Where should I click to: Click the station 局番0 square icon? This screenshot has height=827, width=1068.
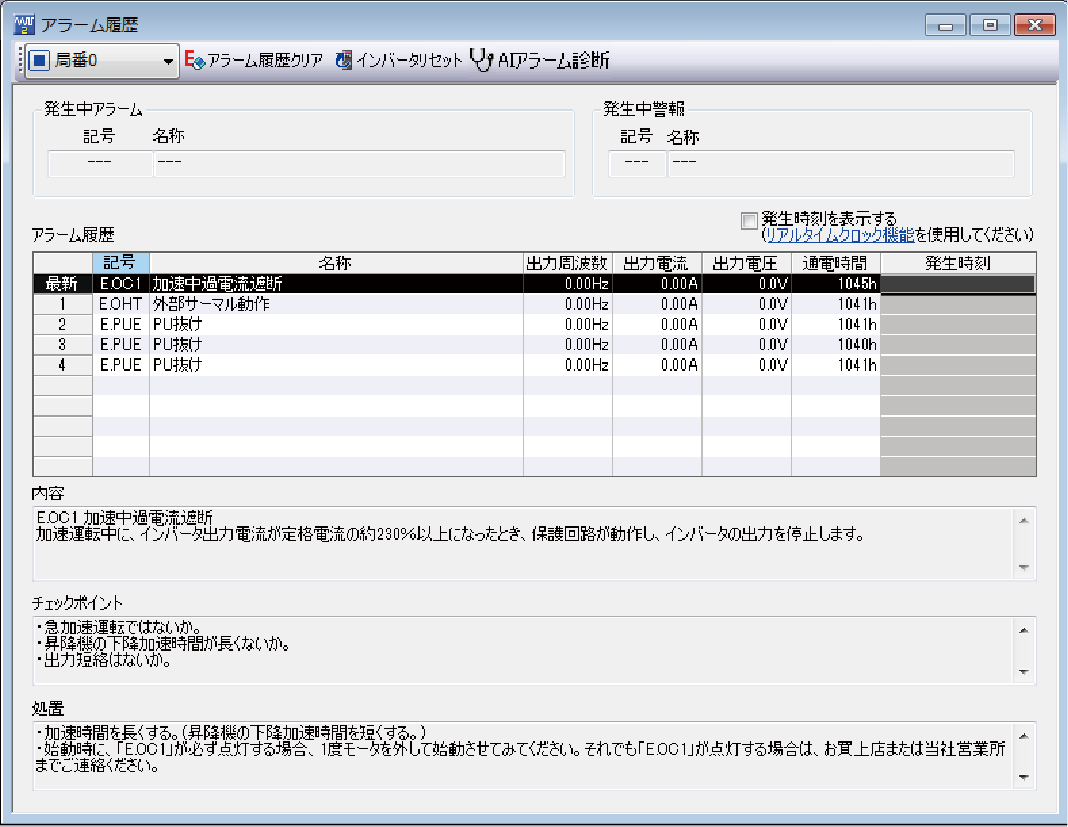click(39, 61)
